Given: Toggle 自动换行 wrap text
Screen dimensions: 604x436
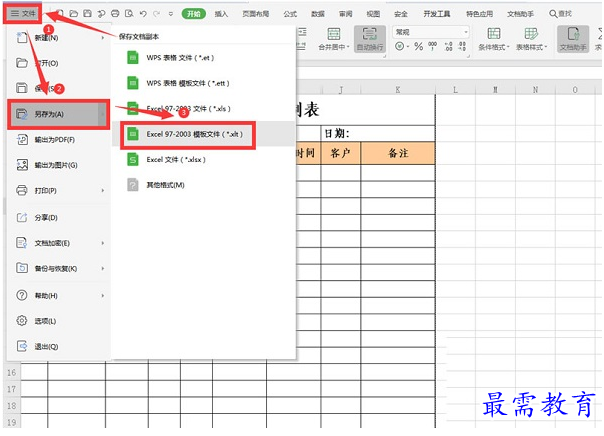Looking at the screenshot, I should point(370,39).
